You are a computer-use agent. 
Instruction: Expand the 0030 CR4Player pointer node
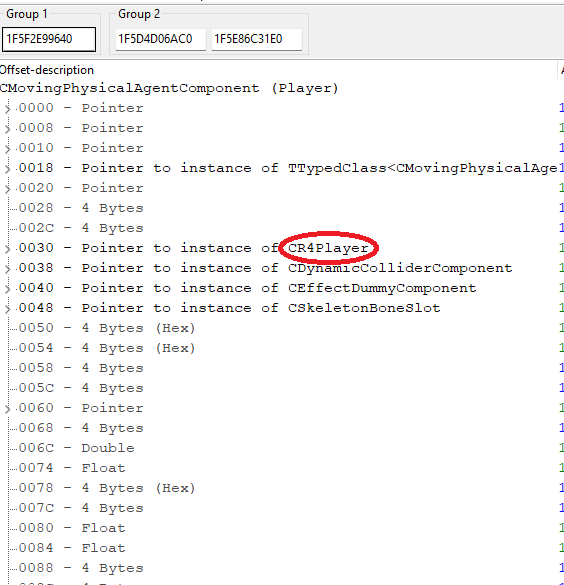click(7, 248)
